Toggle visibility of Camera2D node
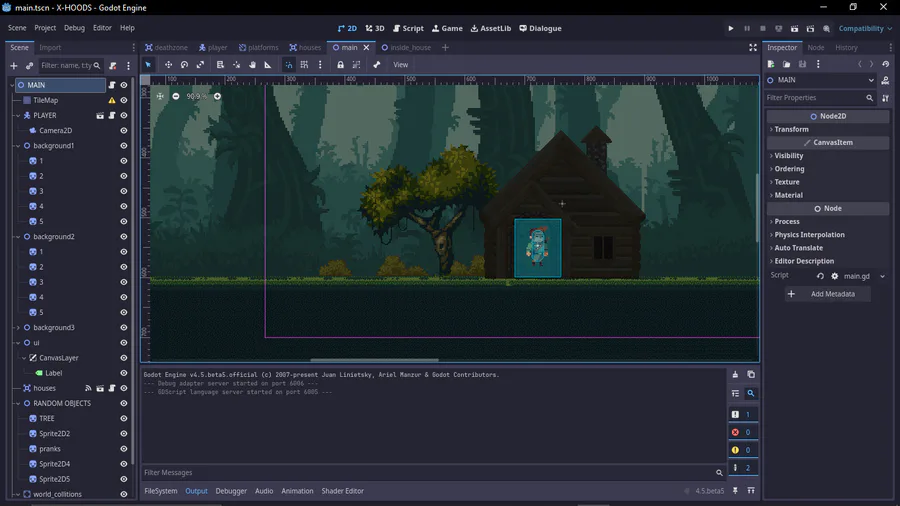This screenshot has height=506, width=900. coord(123,131)
